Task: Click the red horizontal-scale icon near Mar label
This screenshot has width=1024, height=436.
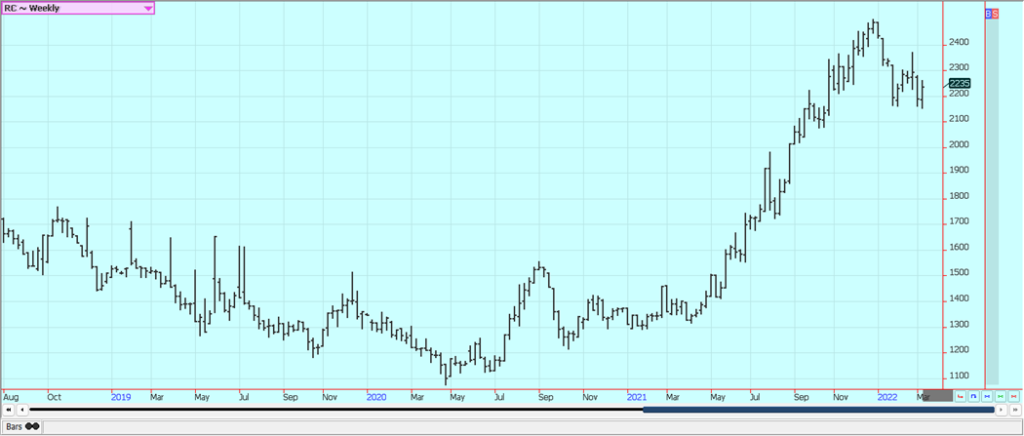Action: pos(960,396)
